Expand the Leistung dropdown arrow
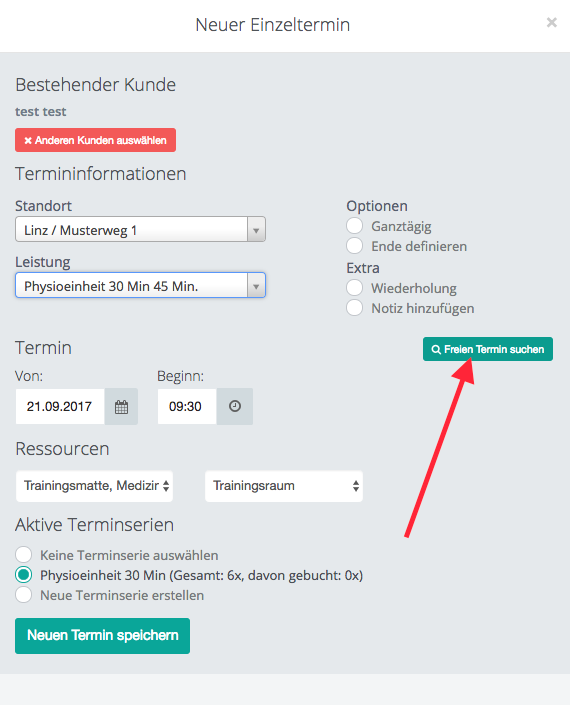The height and width of the screenshot is (705, 570). [256, 286]
